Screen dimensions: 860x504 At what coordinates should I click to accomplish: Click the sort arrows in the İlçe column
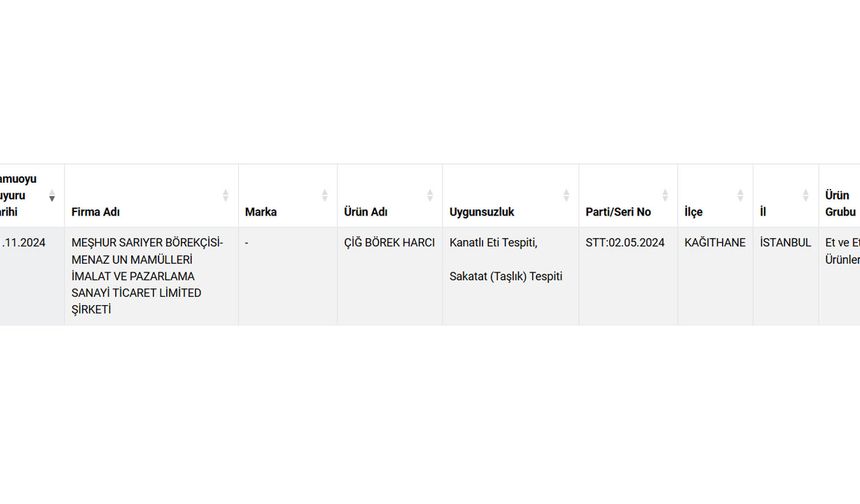point(740,196)
